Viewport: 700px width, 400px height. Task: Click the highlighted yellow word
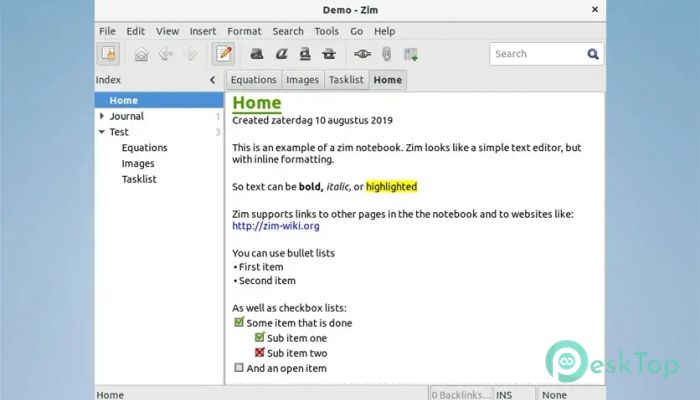(392, 187)
